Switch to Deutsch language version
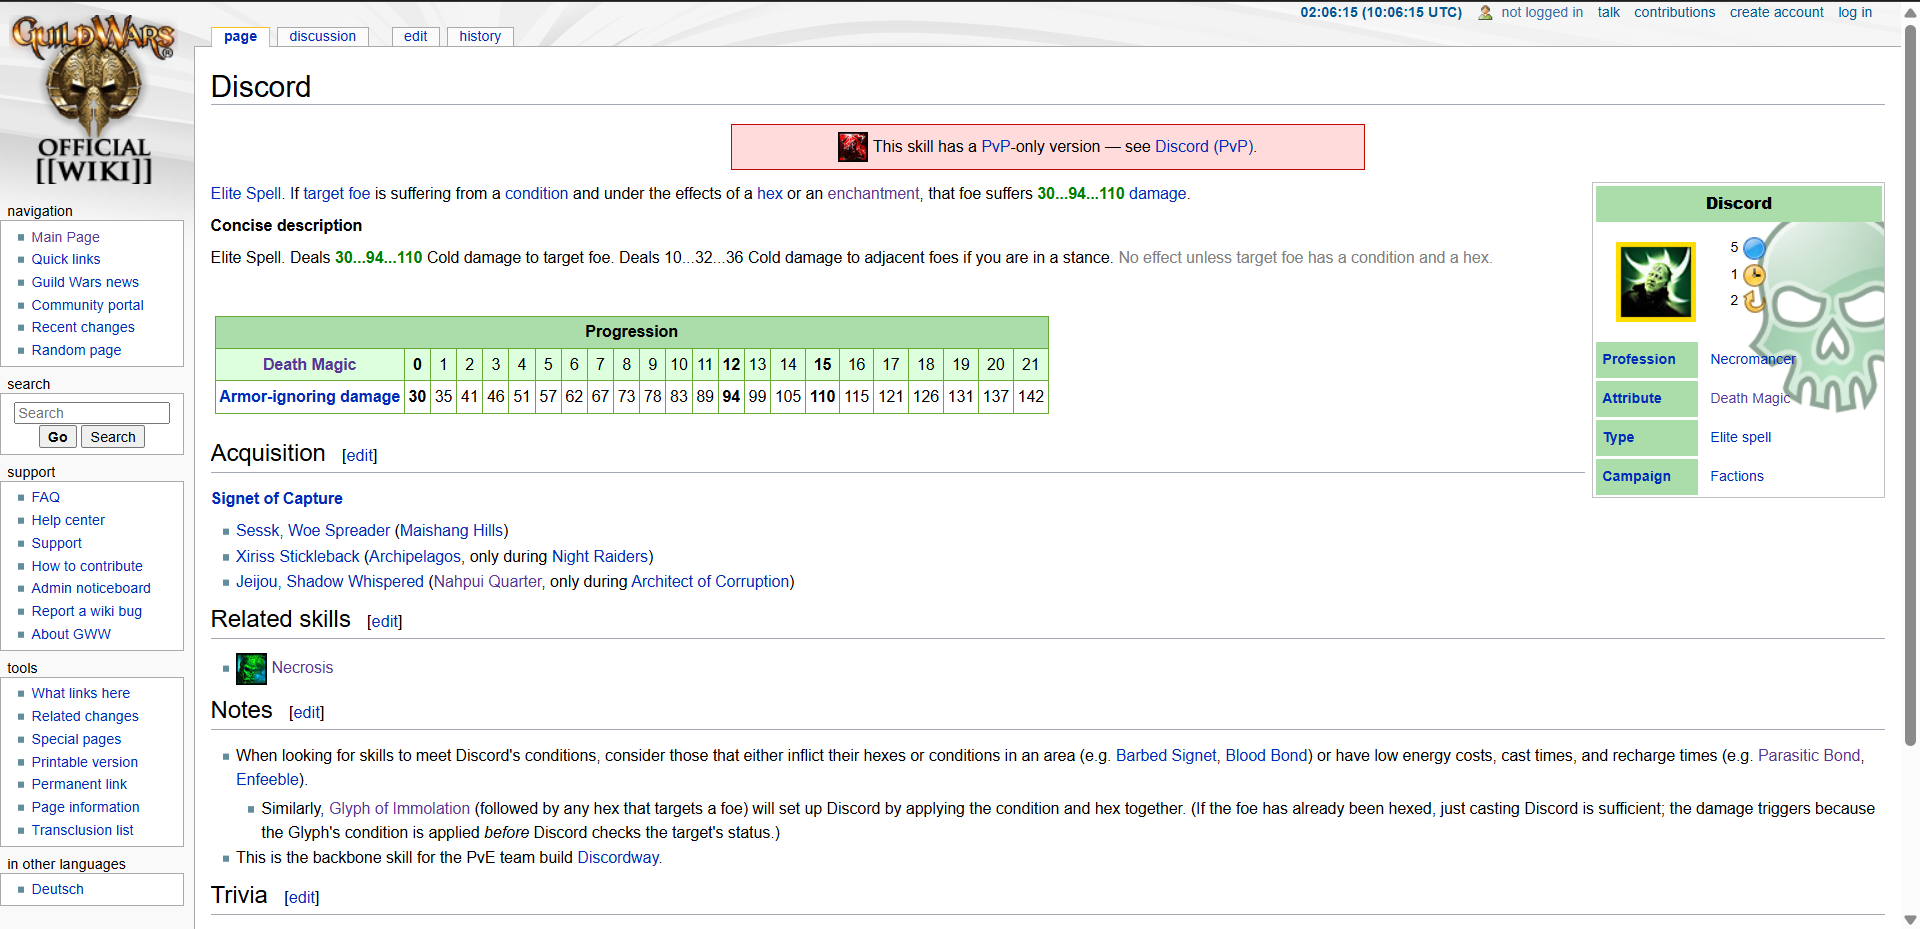1920x929 pixels. click(57, 889)
